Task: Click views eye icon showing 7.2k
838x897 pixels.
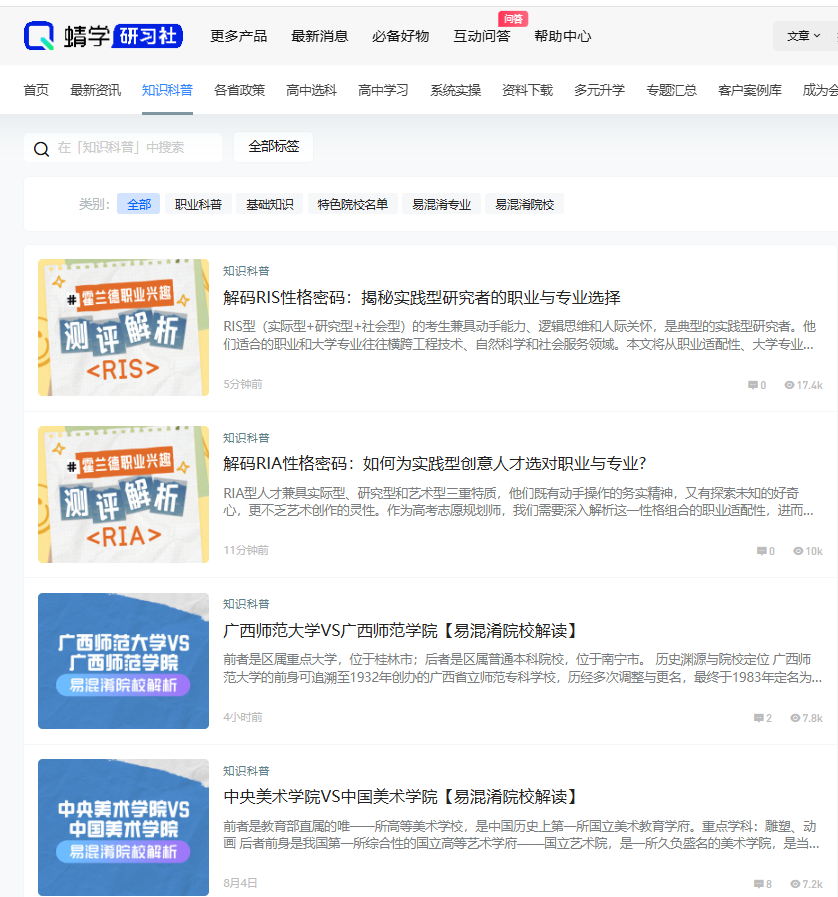Action: [x=795, y=884]
